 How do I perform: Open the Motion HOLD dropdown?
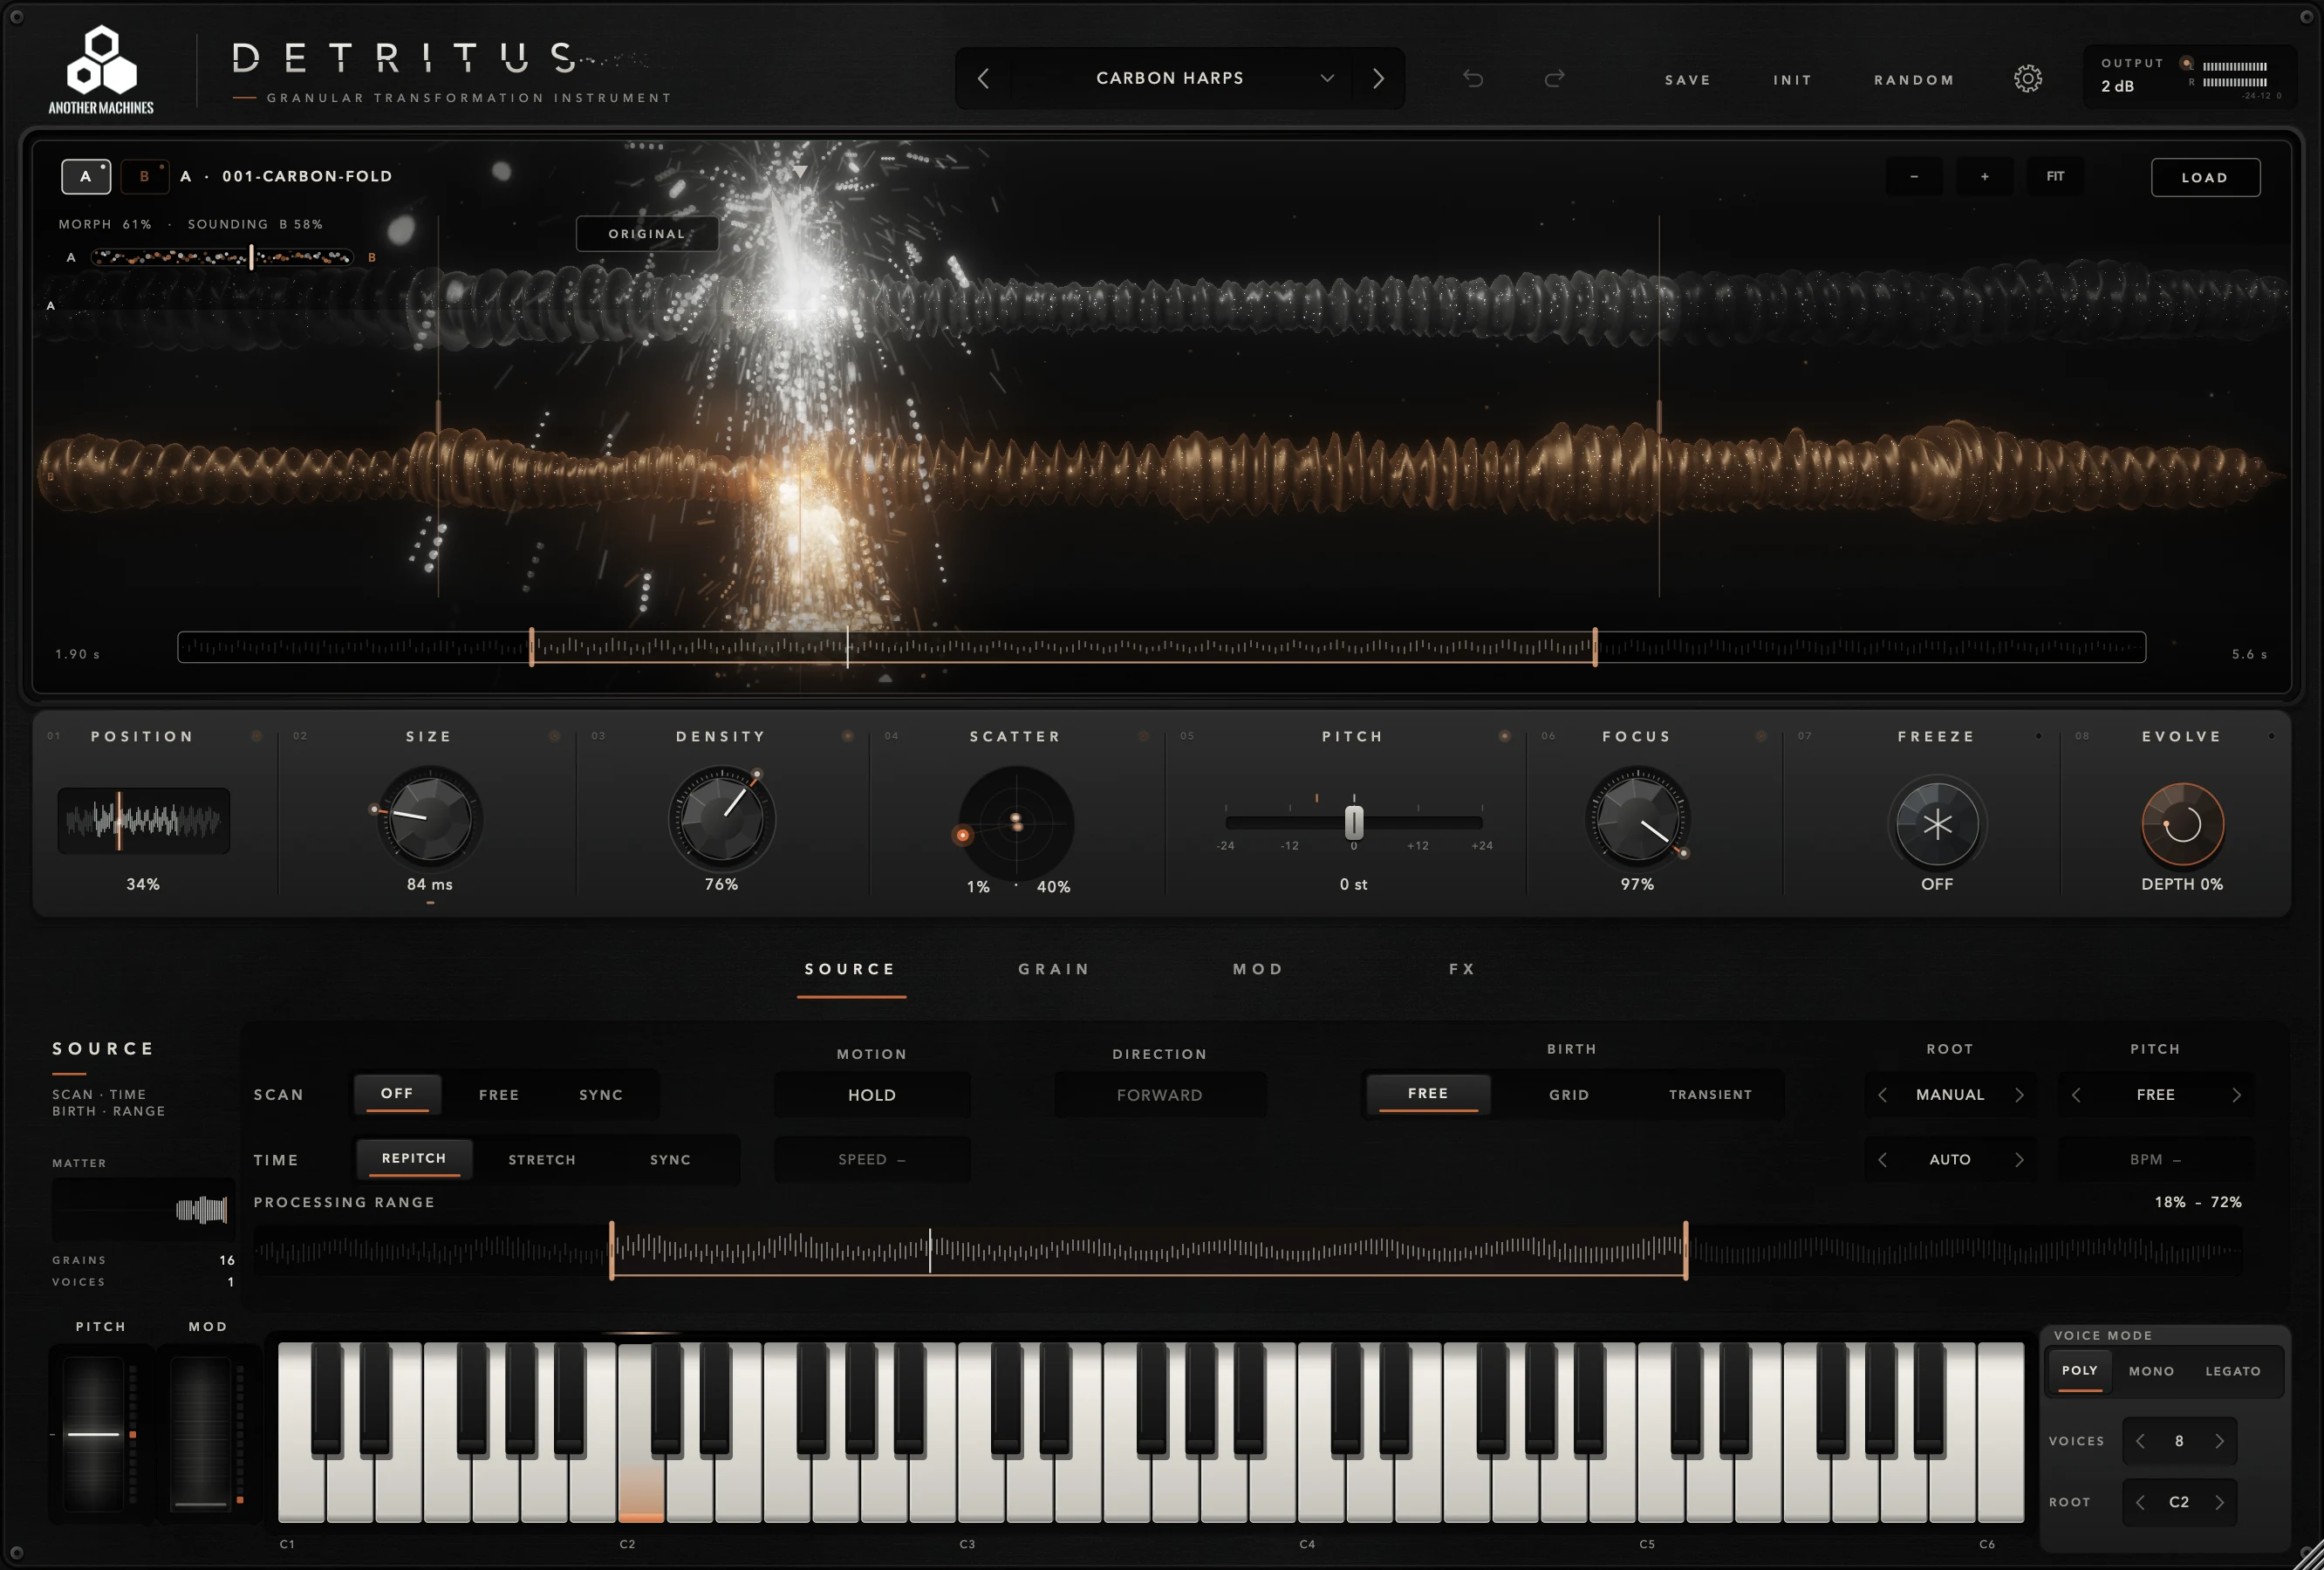[872, 1095]
